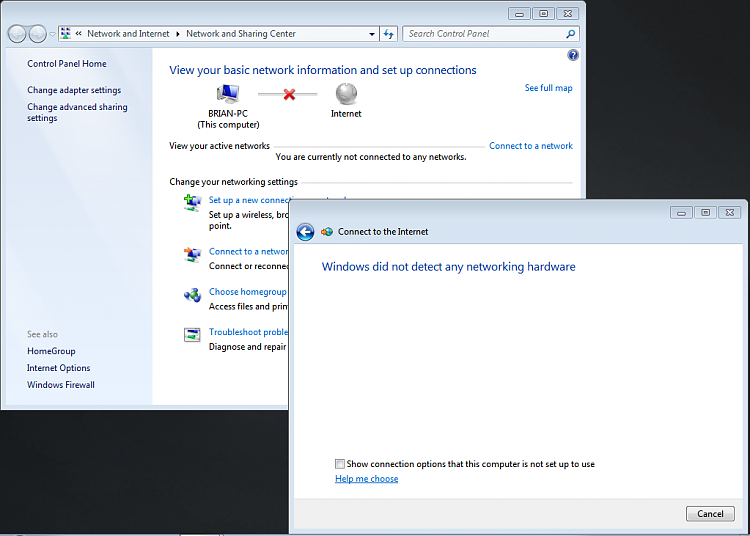The width and height of the screenshot is (750, 536).
Task: Close the Connect to the Internet window
Action: point(729,213)
